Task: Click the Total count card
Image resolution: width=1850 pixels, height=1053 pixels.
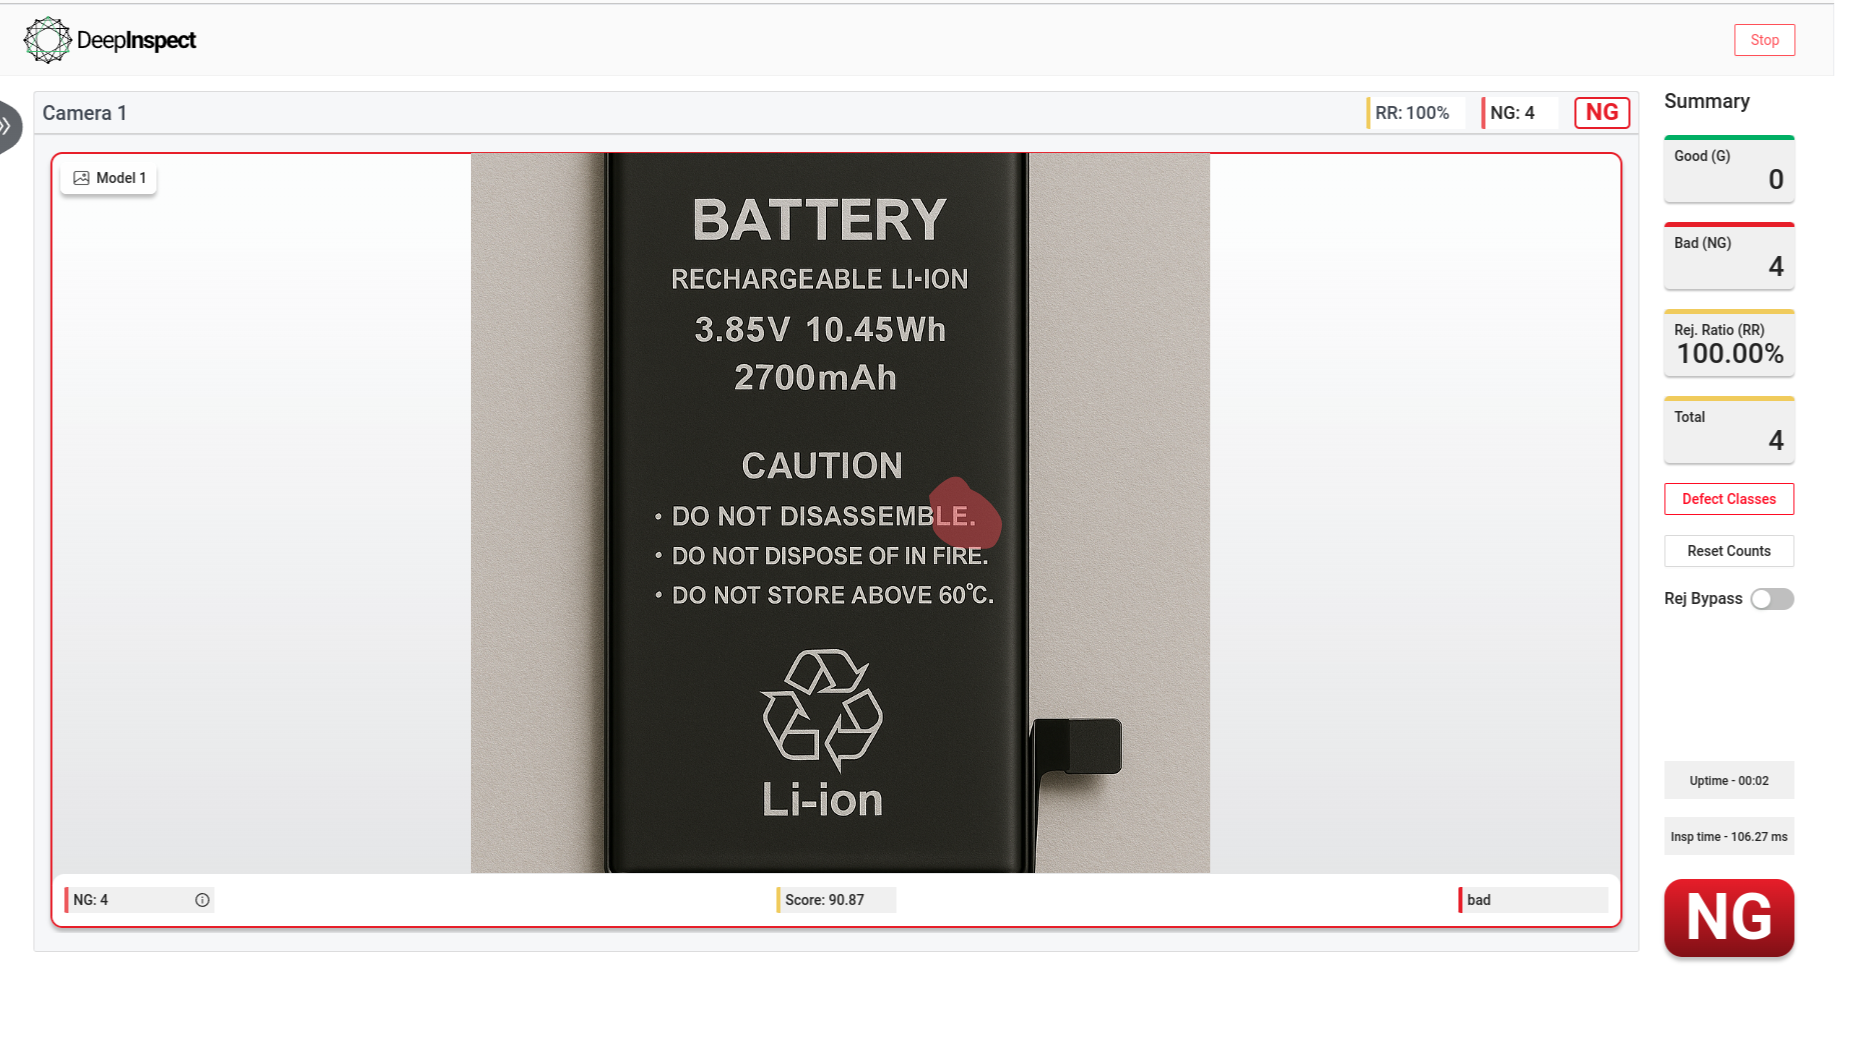Action: (x=1728, y=430)
